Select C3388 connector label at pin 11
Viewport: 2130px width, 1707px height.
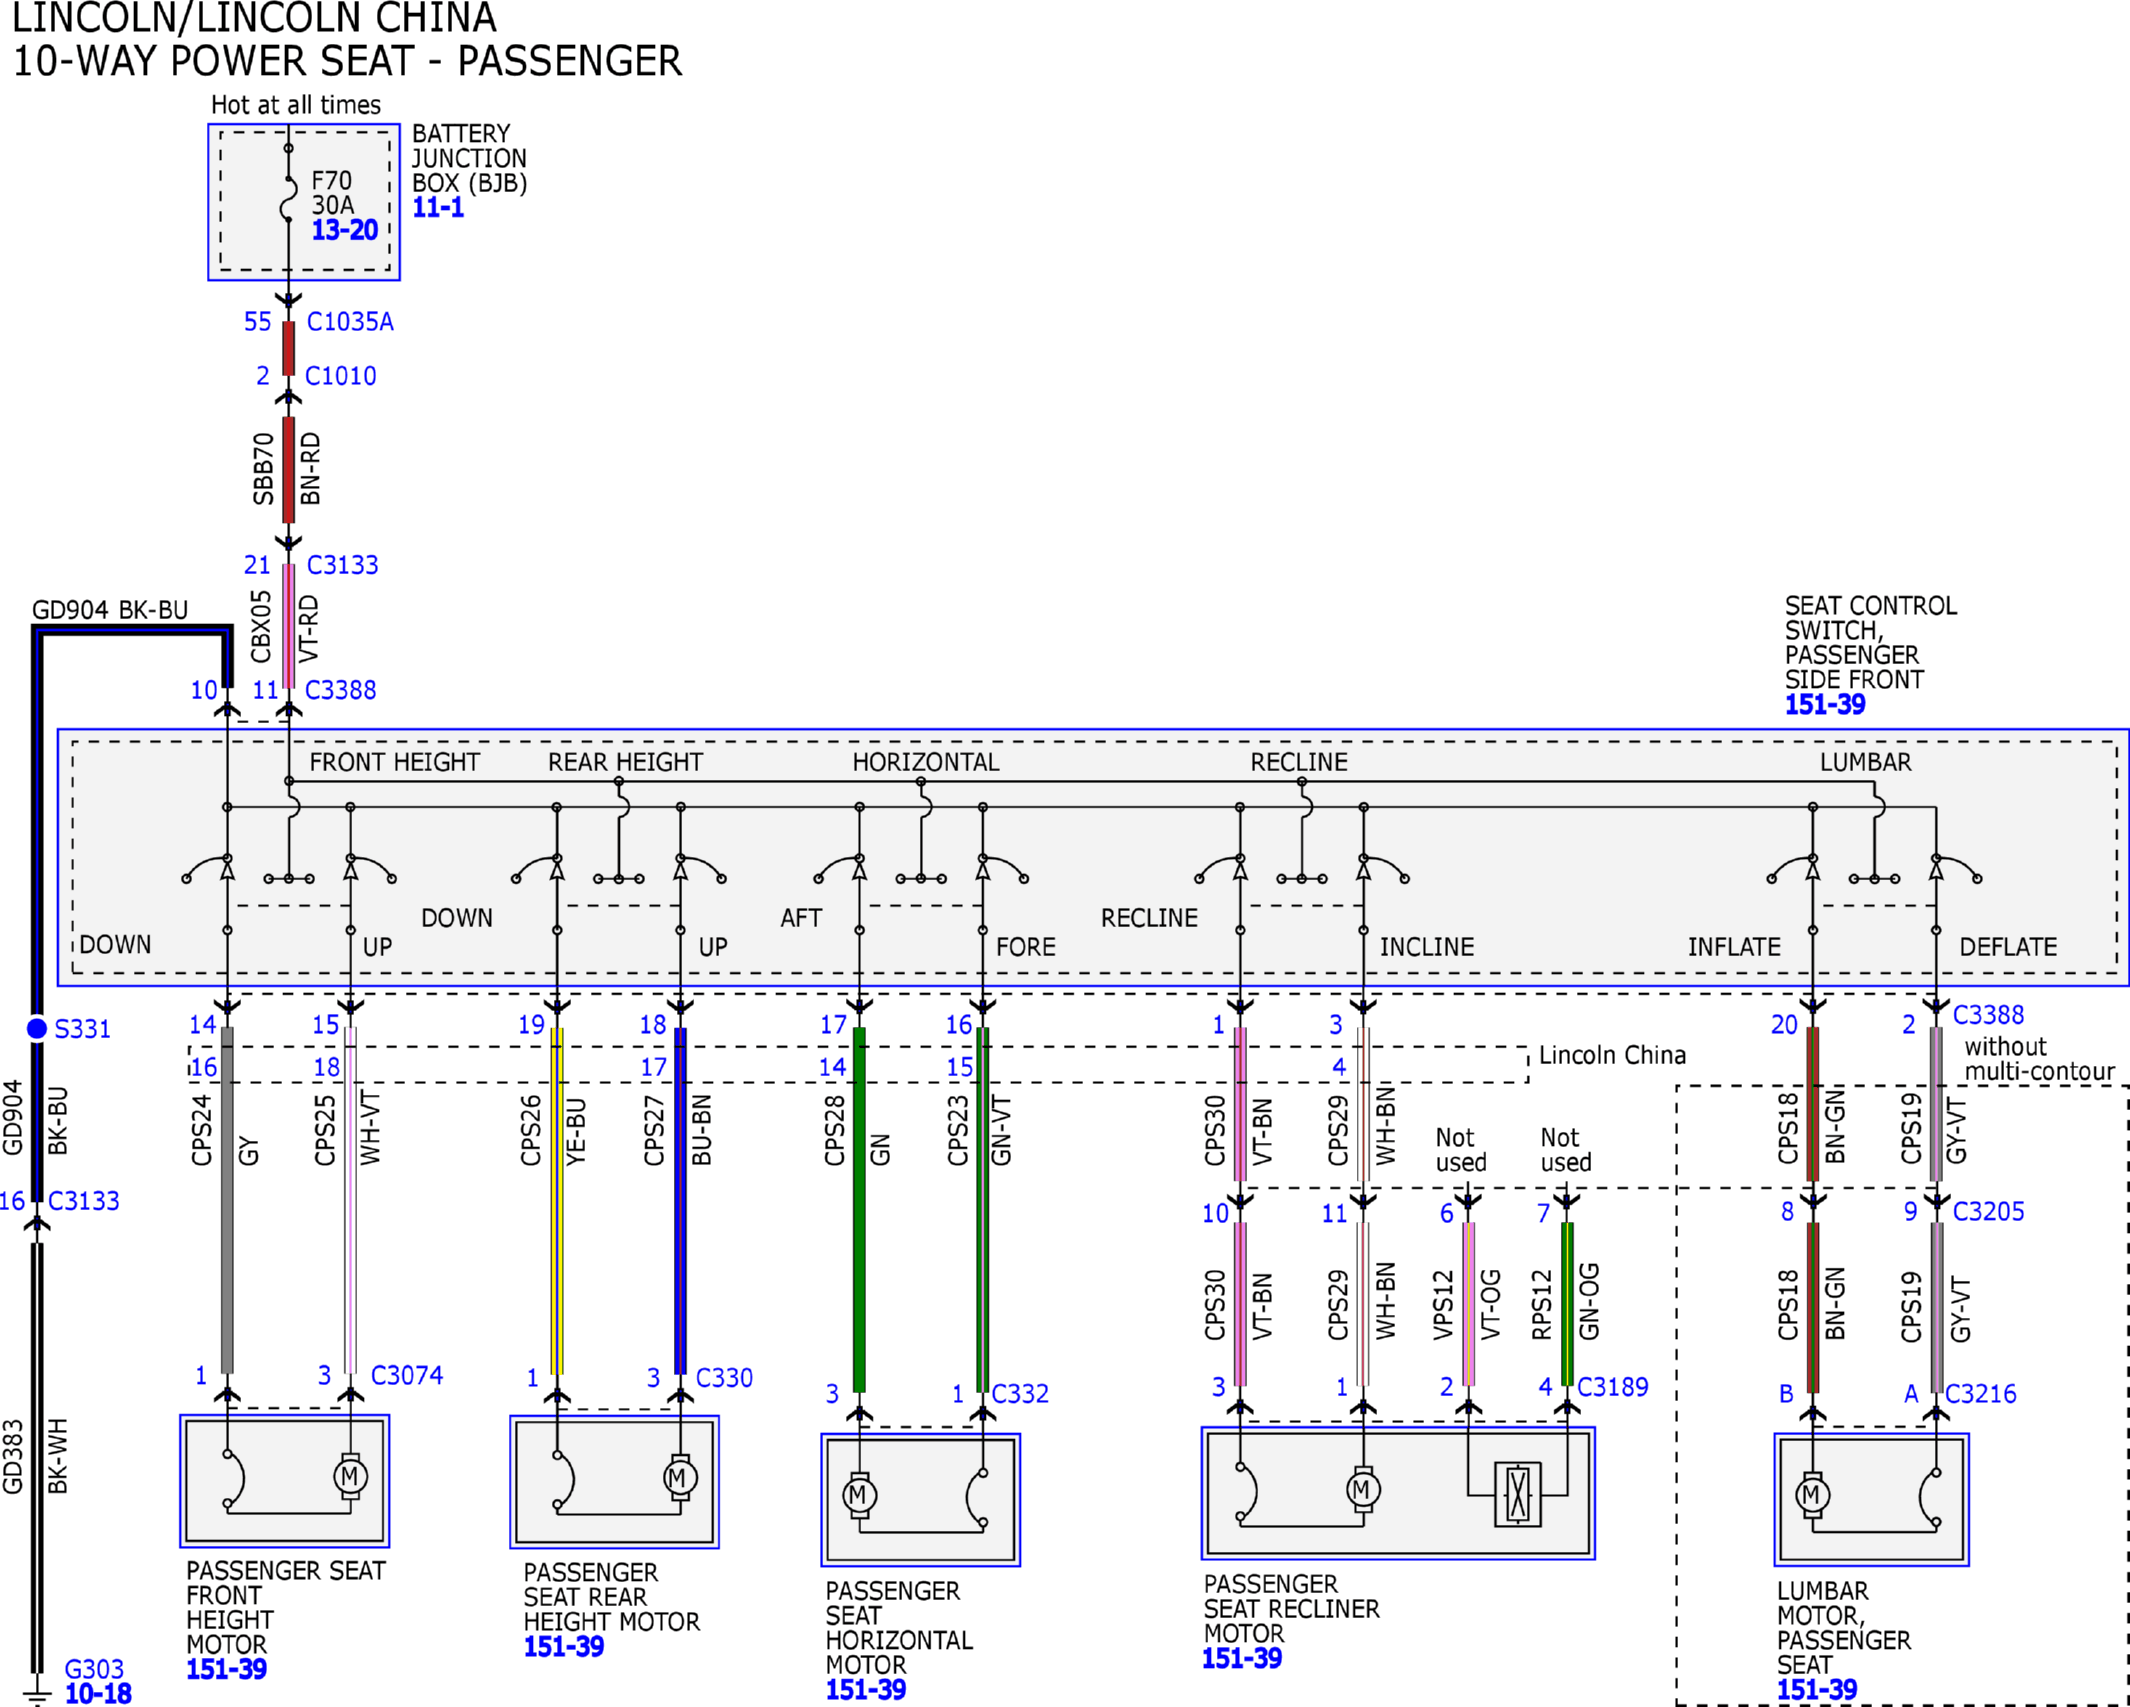(x=340, y=690)
